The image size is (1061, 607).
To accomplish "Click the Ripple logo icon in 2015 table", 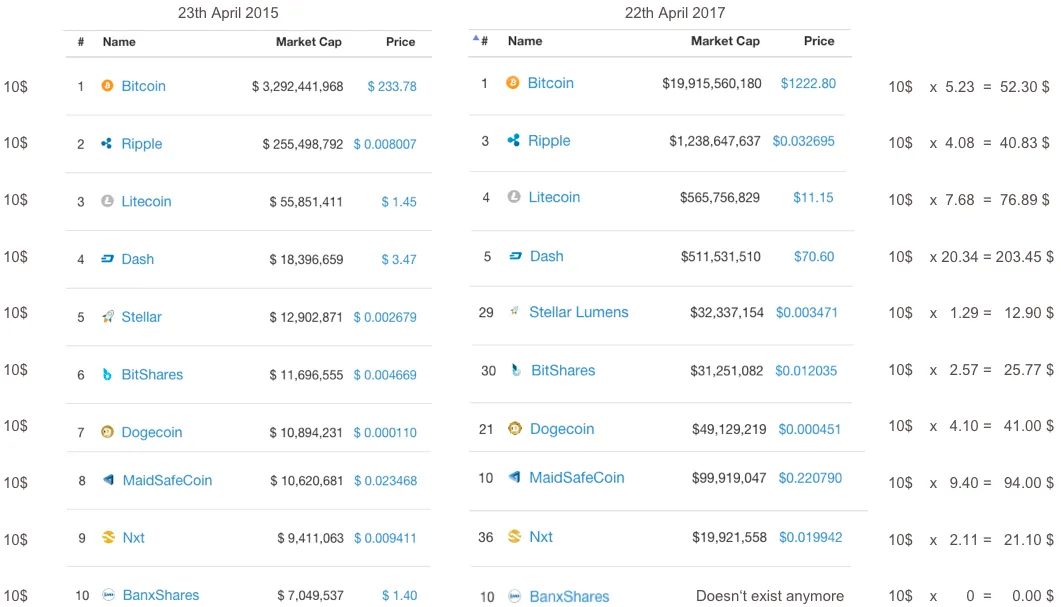I will pyautogui.click(x=107, y=143).
